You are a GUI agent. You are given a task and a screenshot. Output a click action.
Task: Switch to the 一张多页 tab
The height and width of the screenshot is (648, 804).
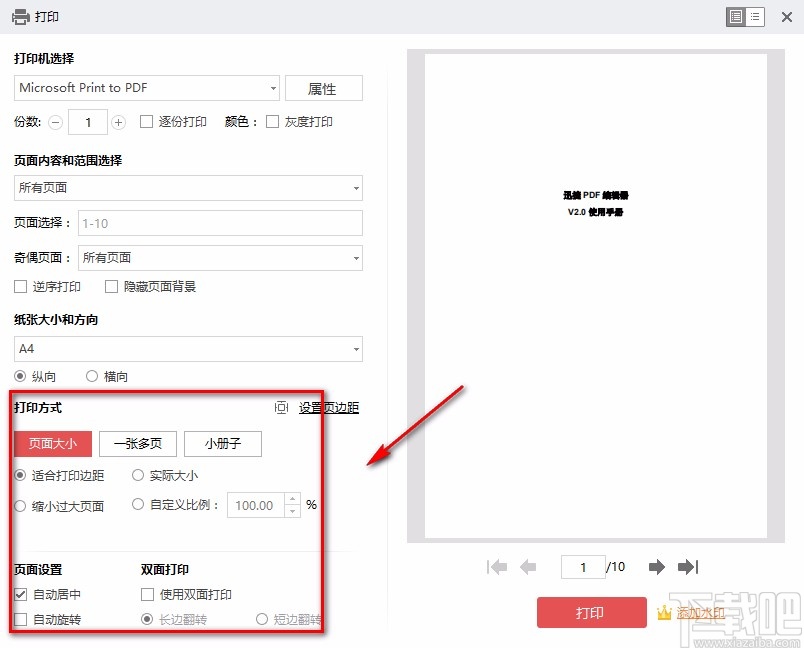[137, 444]
